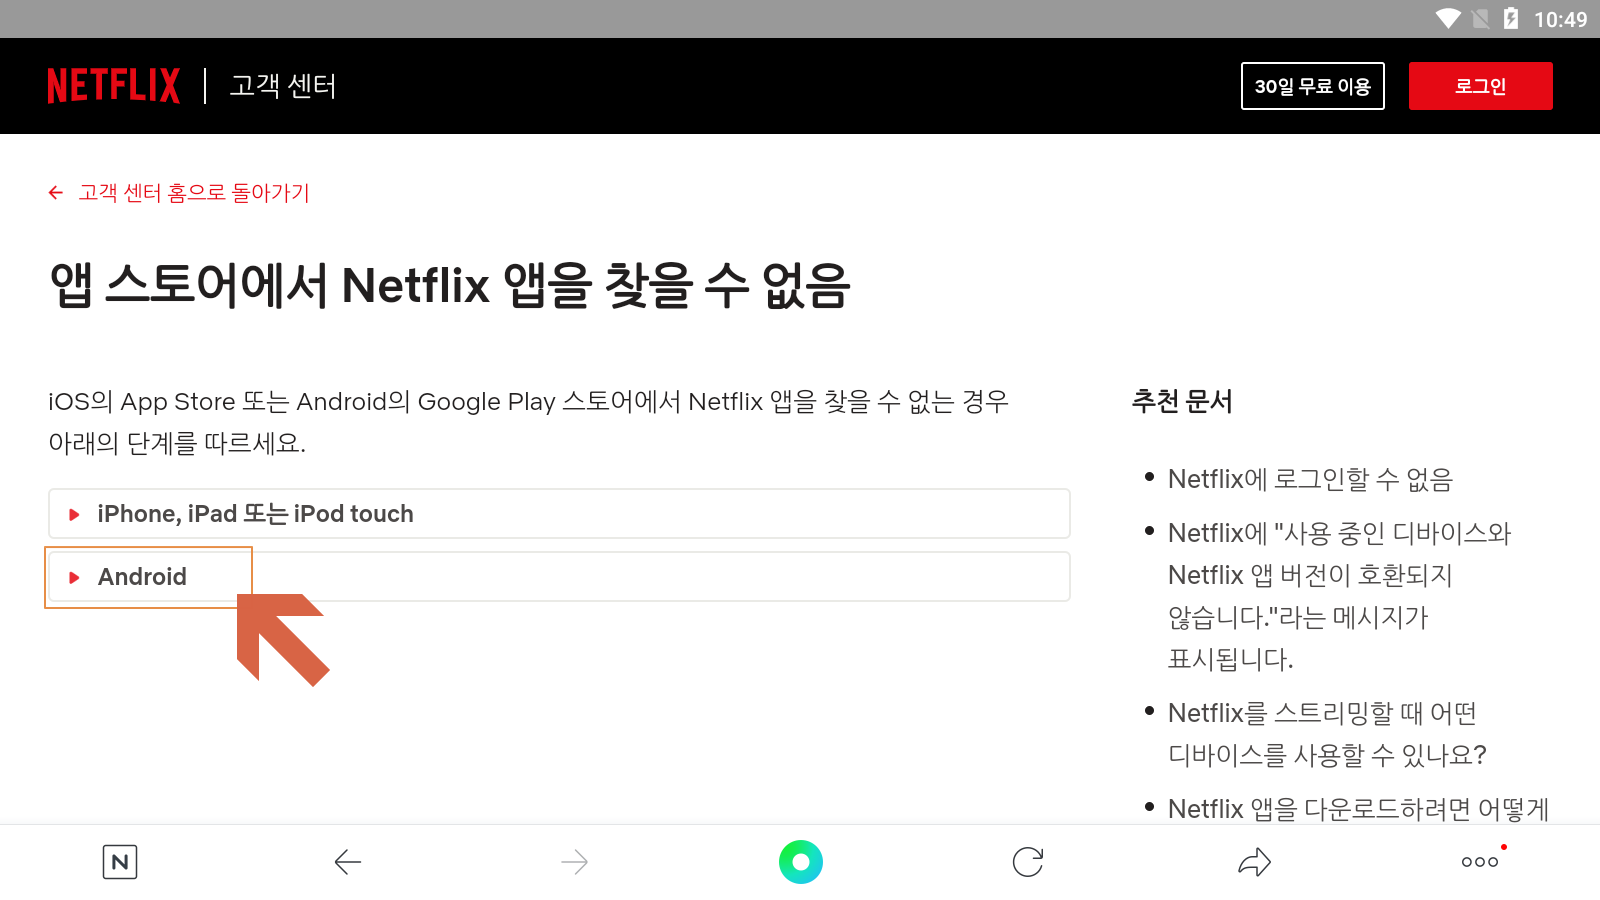1600x900 pixels.
Task: Open 'Netflix 앱을 다운로드하려면' article
Action: tap(1358, 808)
